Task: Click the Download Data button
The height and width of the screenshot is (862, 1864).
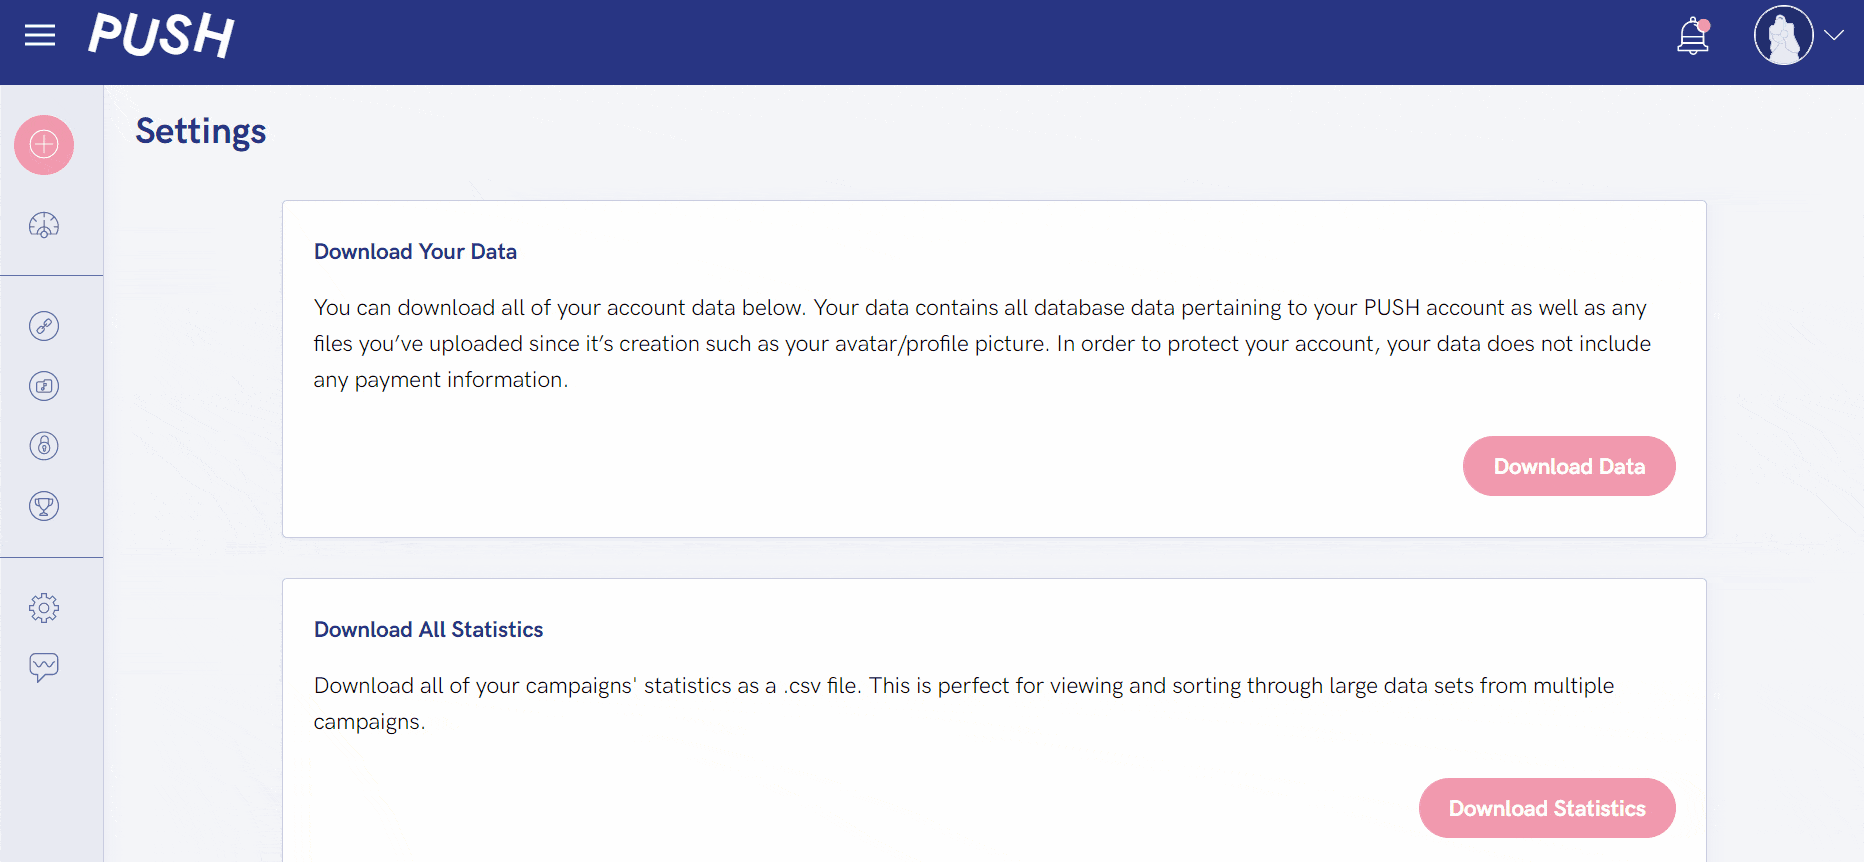Action: coord(1569,466)
